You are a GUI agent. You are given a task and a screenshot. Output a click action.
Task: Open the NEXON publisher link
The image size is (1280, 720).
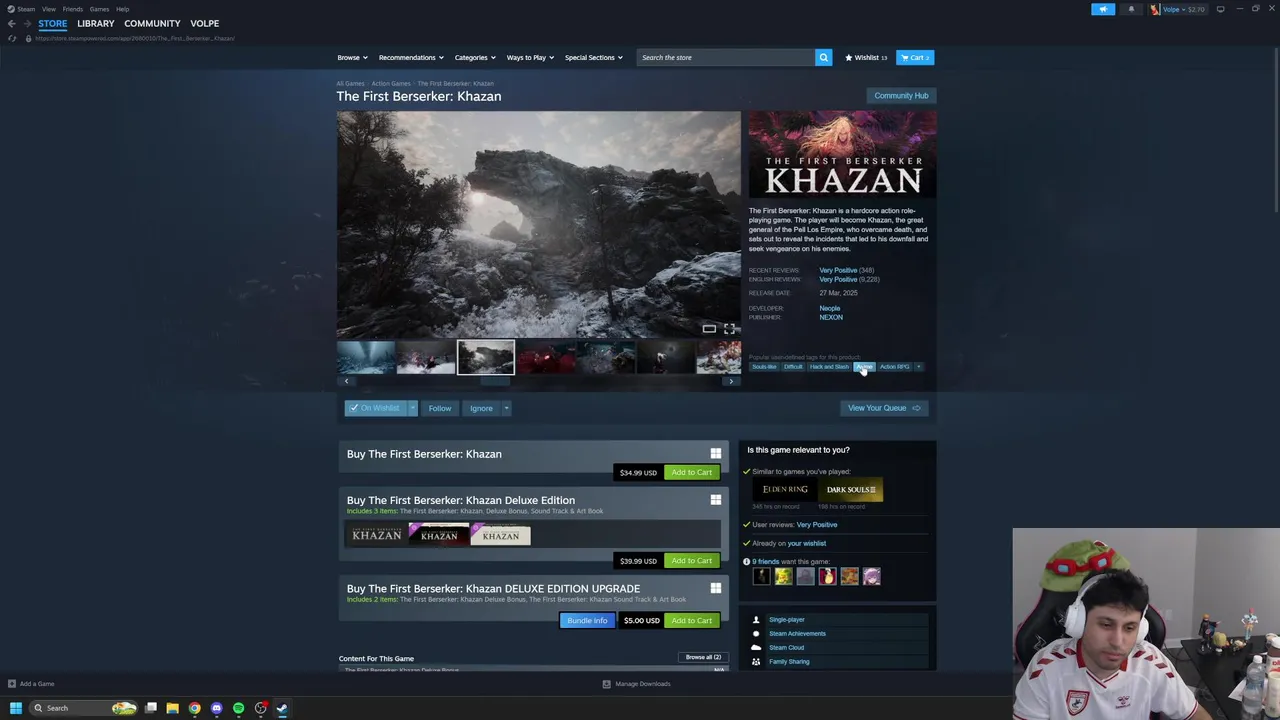(831, 317)
